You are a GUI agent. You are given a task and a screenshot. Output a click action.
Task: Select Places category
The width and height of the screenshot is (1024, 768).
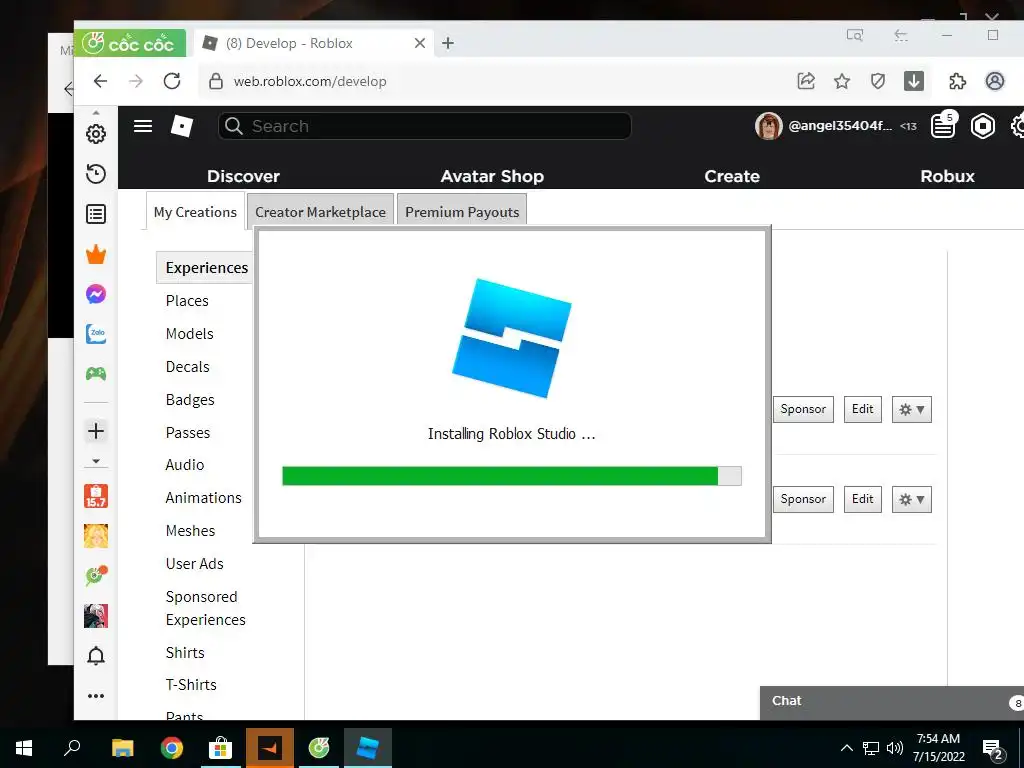[x=187, y=301]
